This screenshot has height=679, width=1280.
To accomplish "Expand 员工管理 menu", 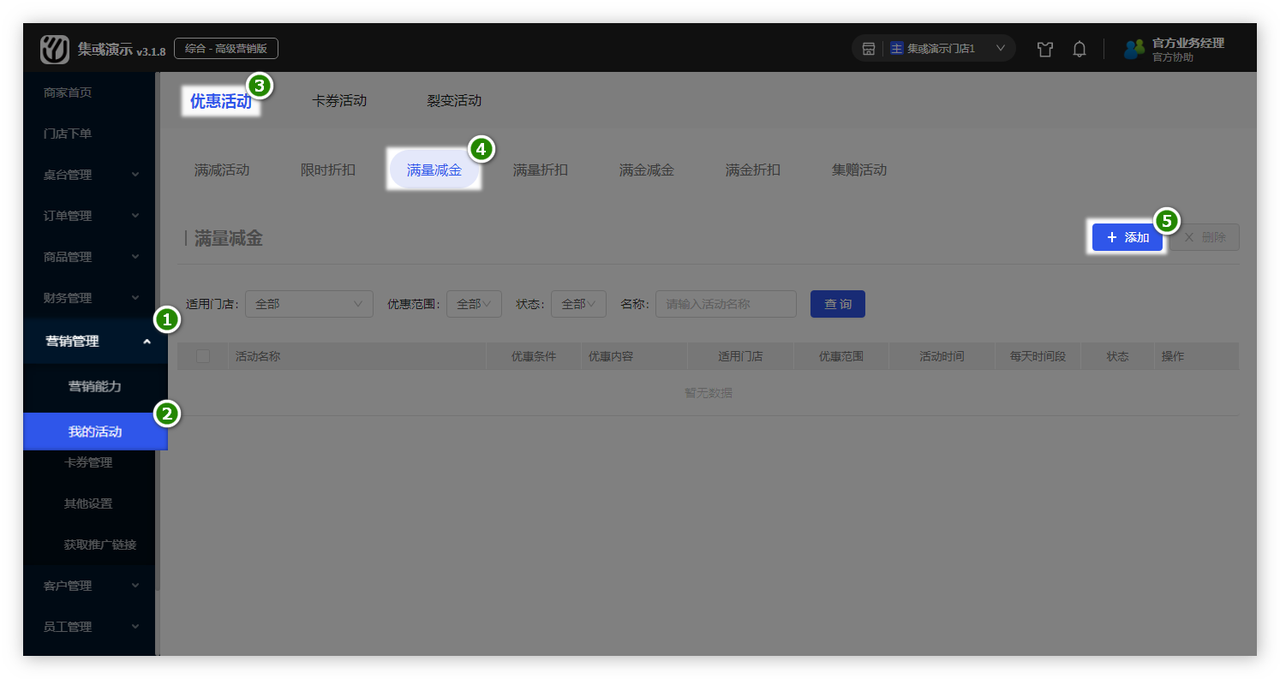I will (x=89, y=626).
